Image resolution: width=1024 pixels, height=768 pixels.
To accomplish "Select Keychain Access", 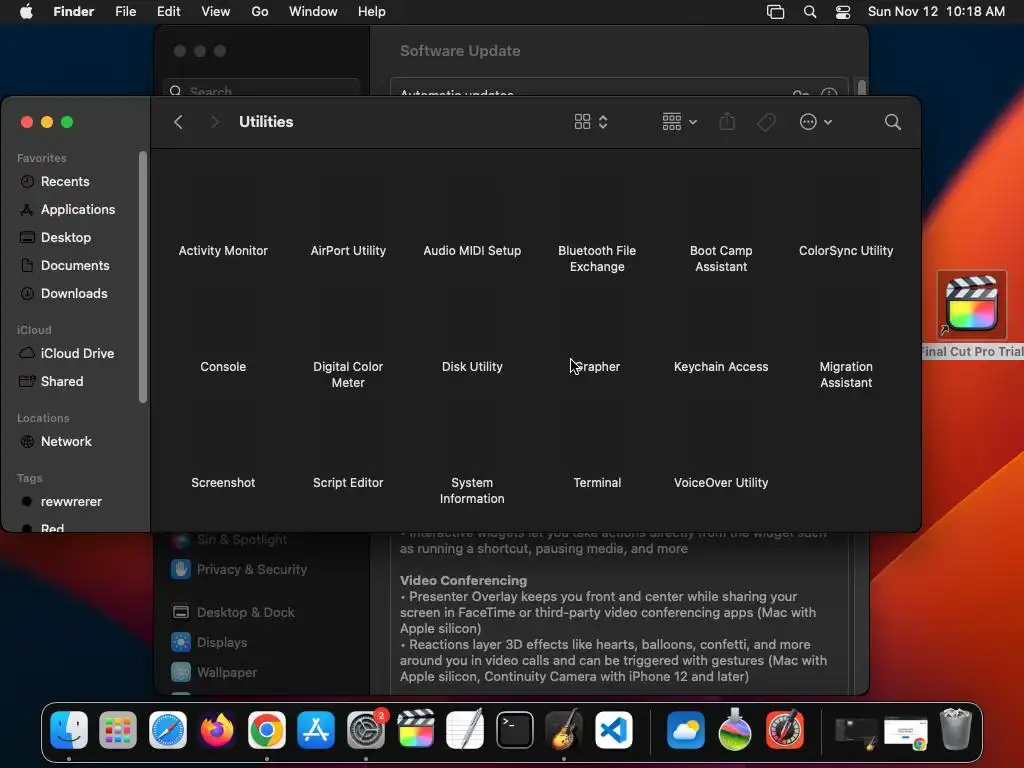I will coord(721,367).
